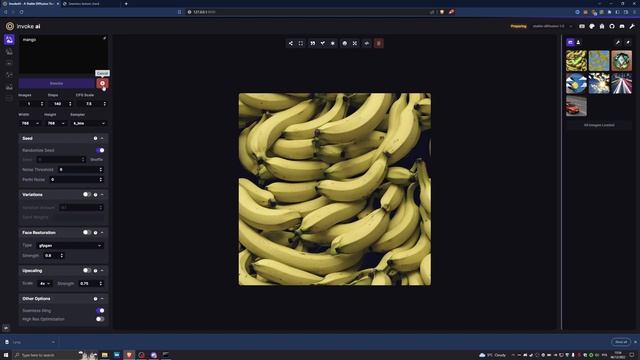
Task: Click the delete image trash icon
Action: click(378, 43)
